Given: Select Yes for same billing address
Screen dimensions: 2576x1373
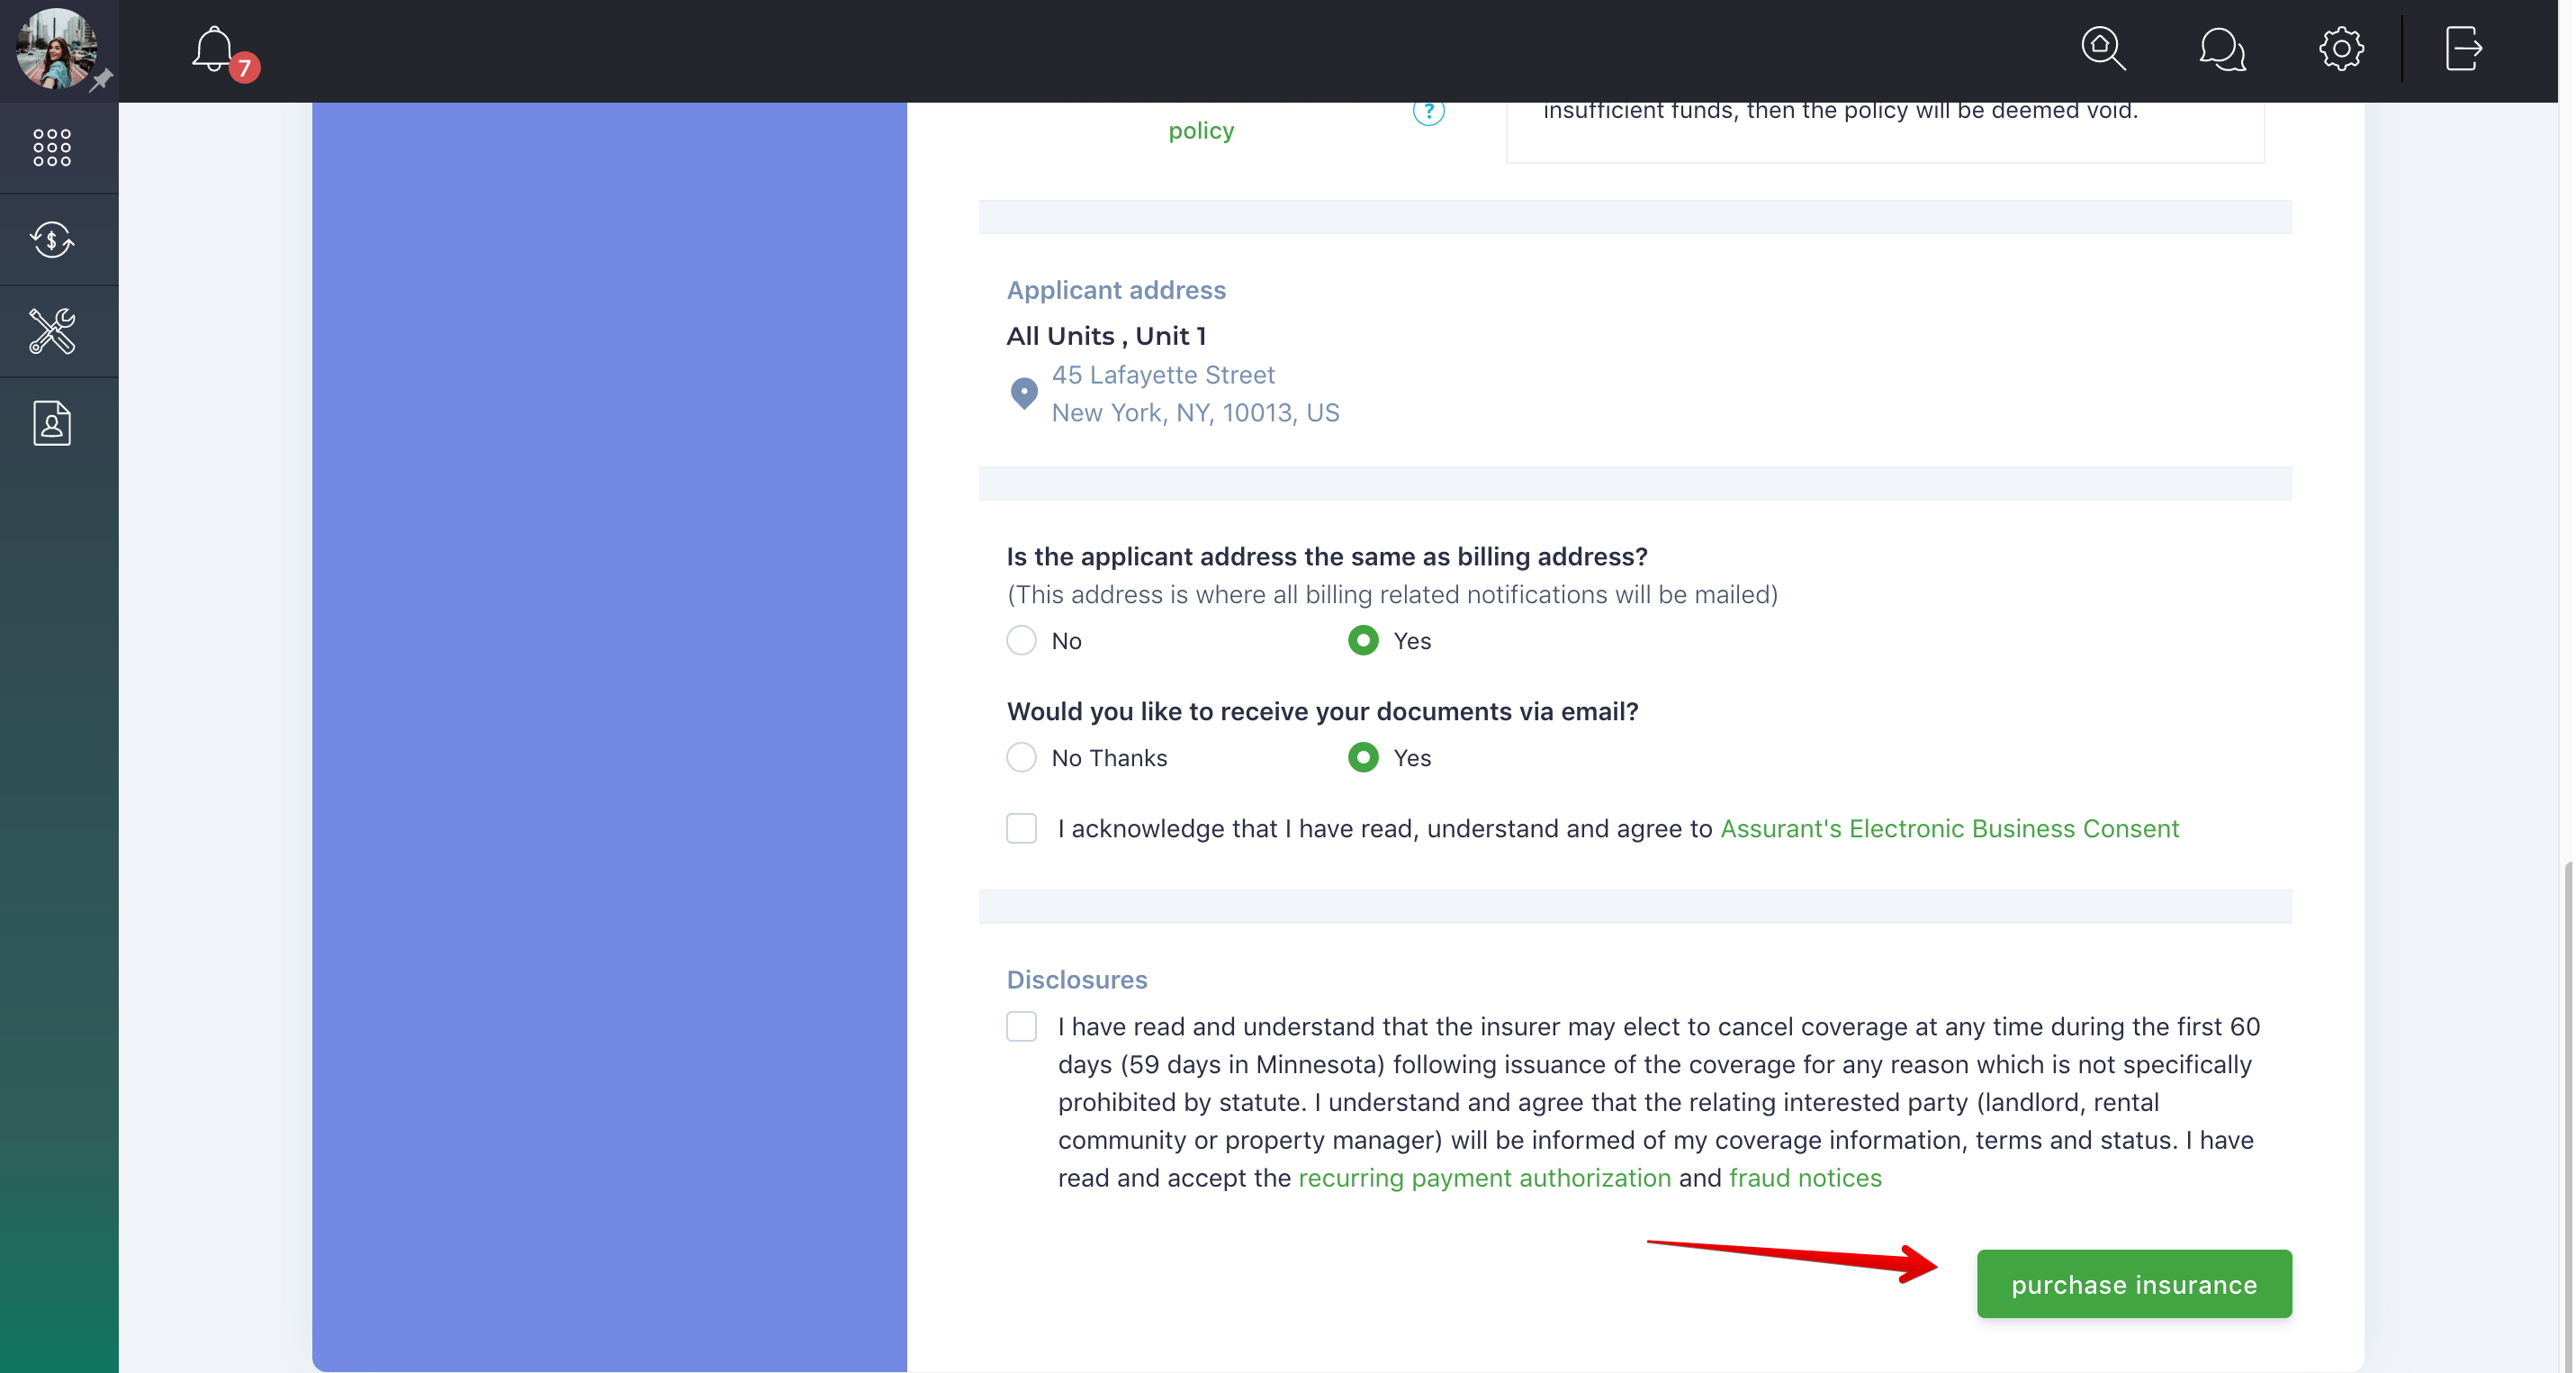Looking at the screenshot, I should click(1363, 640).
